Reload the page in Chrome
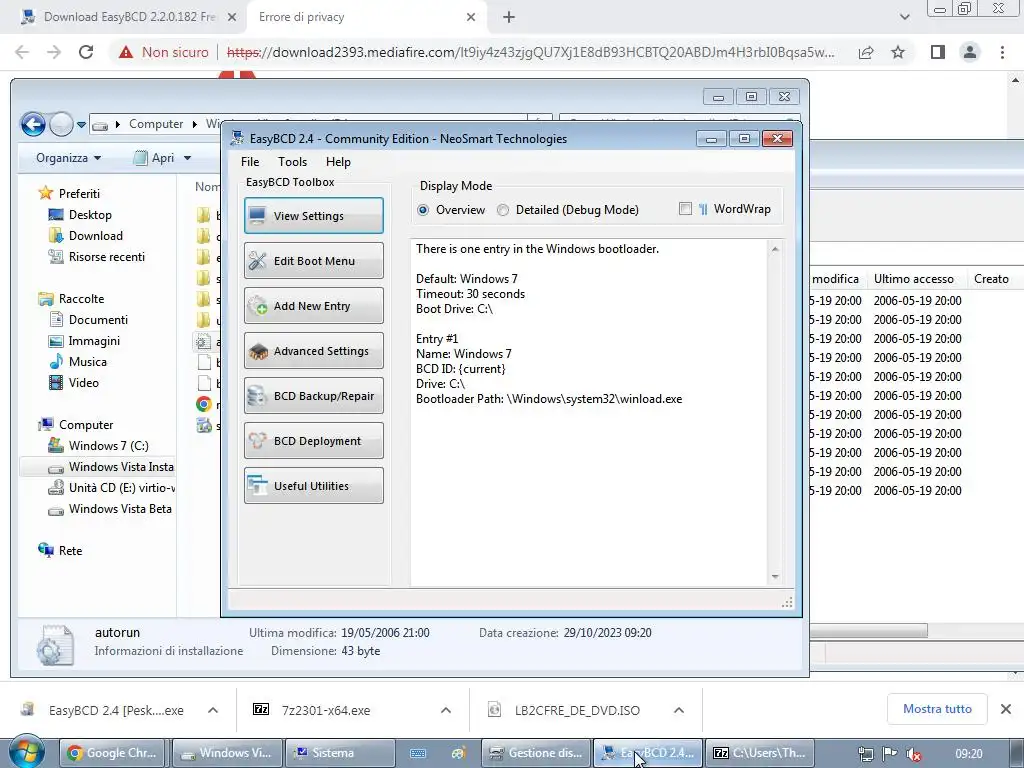This screenshot has width=1024, height=768. click(86, 52)
